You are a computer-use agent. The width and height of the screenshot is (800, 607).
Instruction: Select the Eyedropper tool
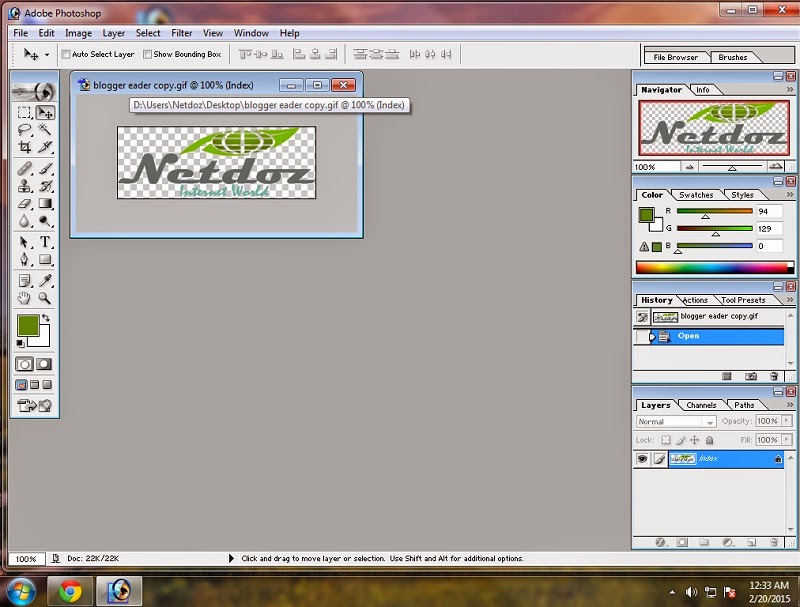pyautogui.click(x=45, y=281)
